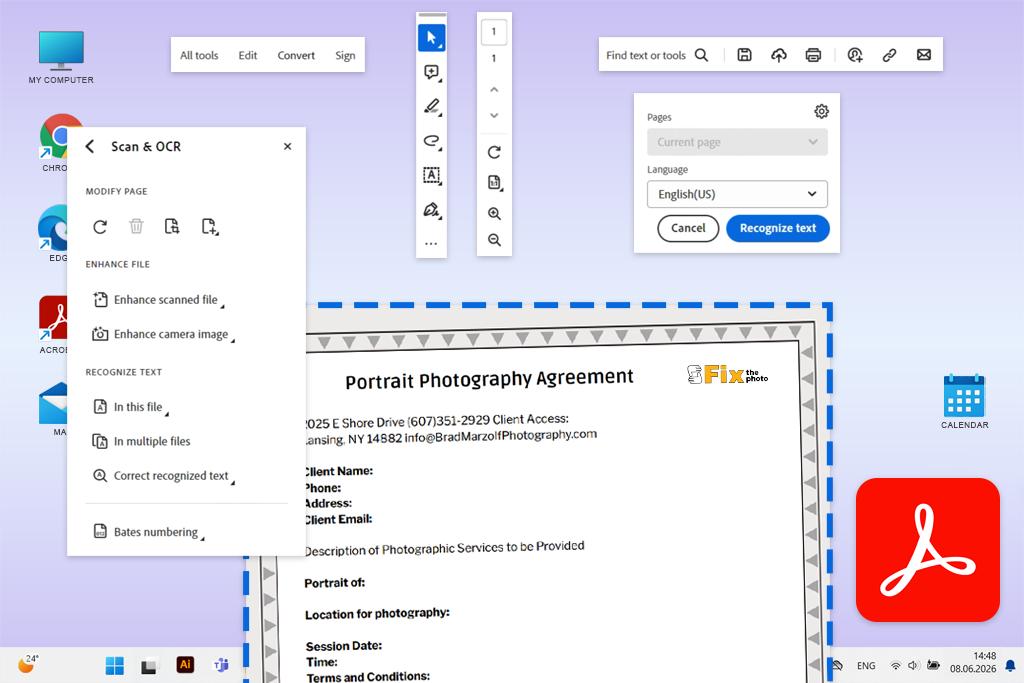Select the highlighter pen tool

431,106
